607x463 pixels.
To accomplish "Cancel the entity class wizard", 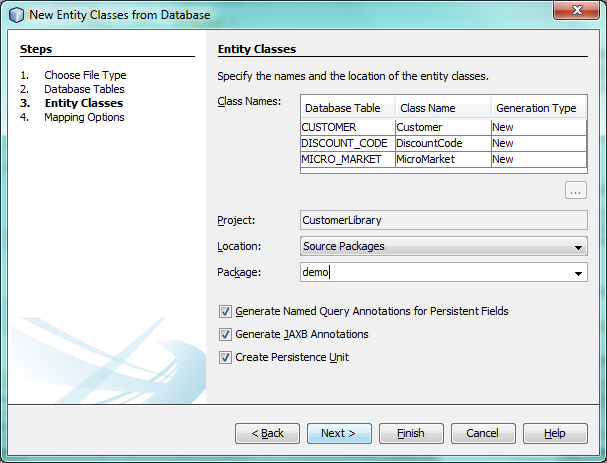I will (483, 433).
